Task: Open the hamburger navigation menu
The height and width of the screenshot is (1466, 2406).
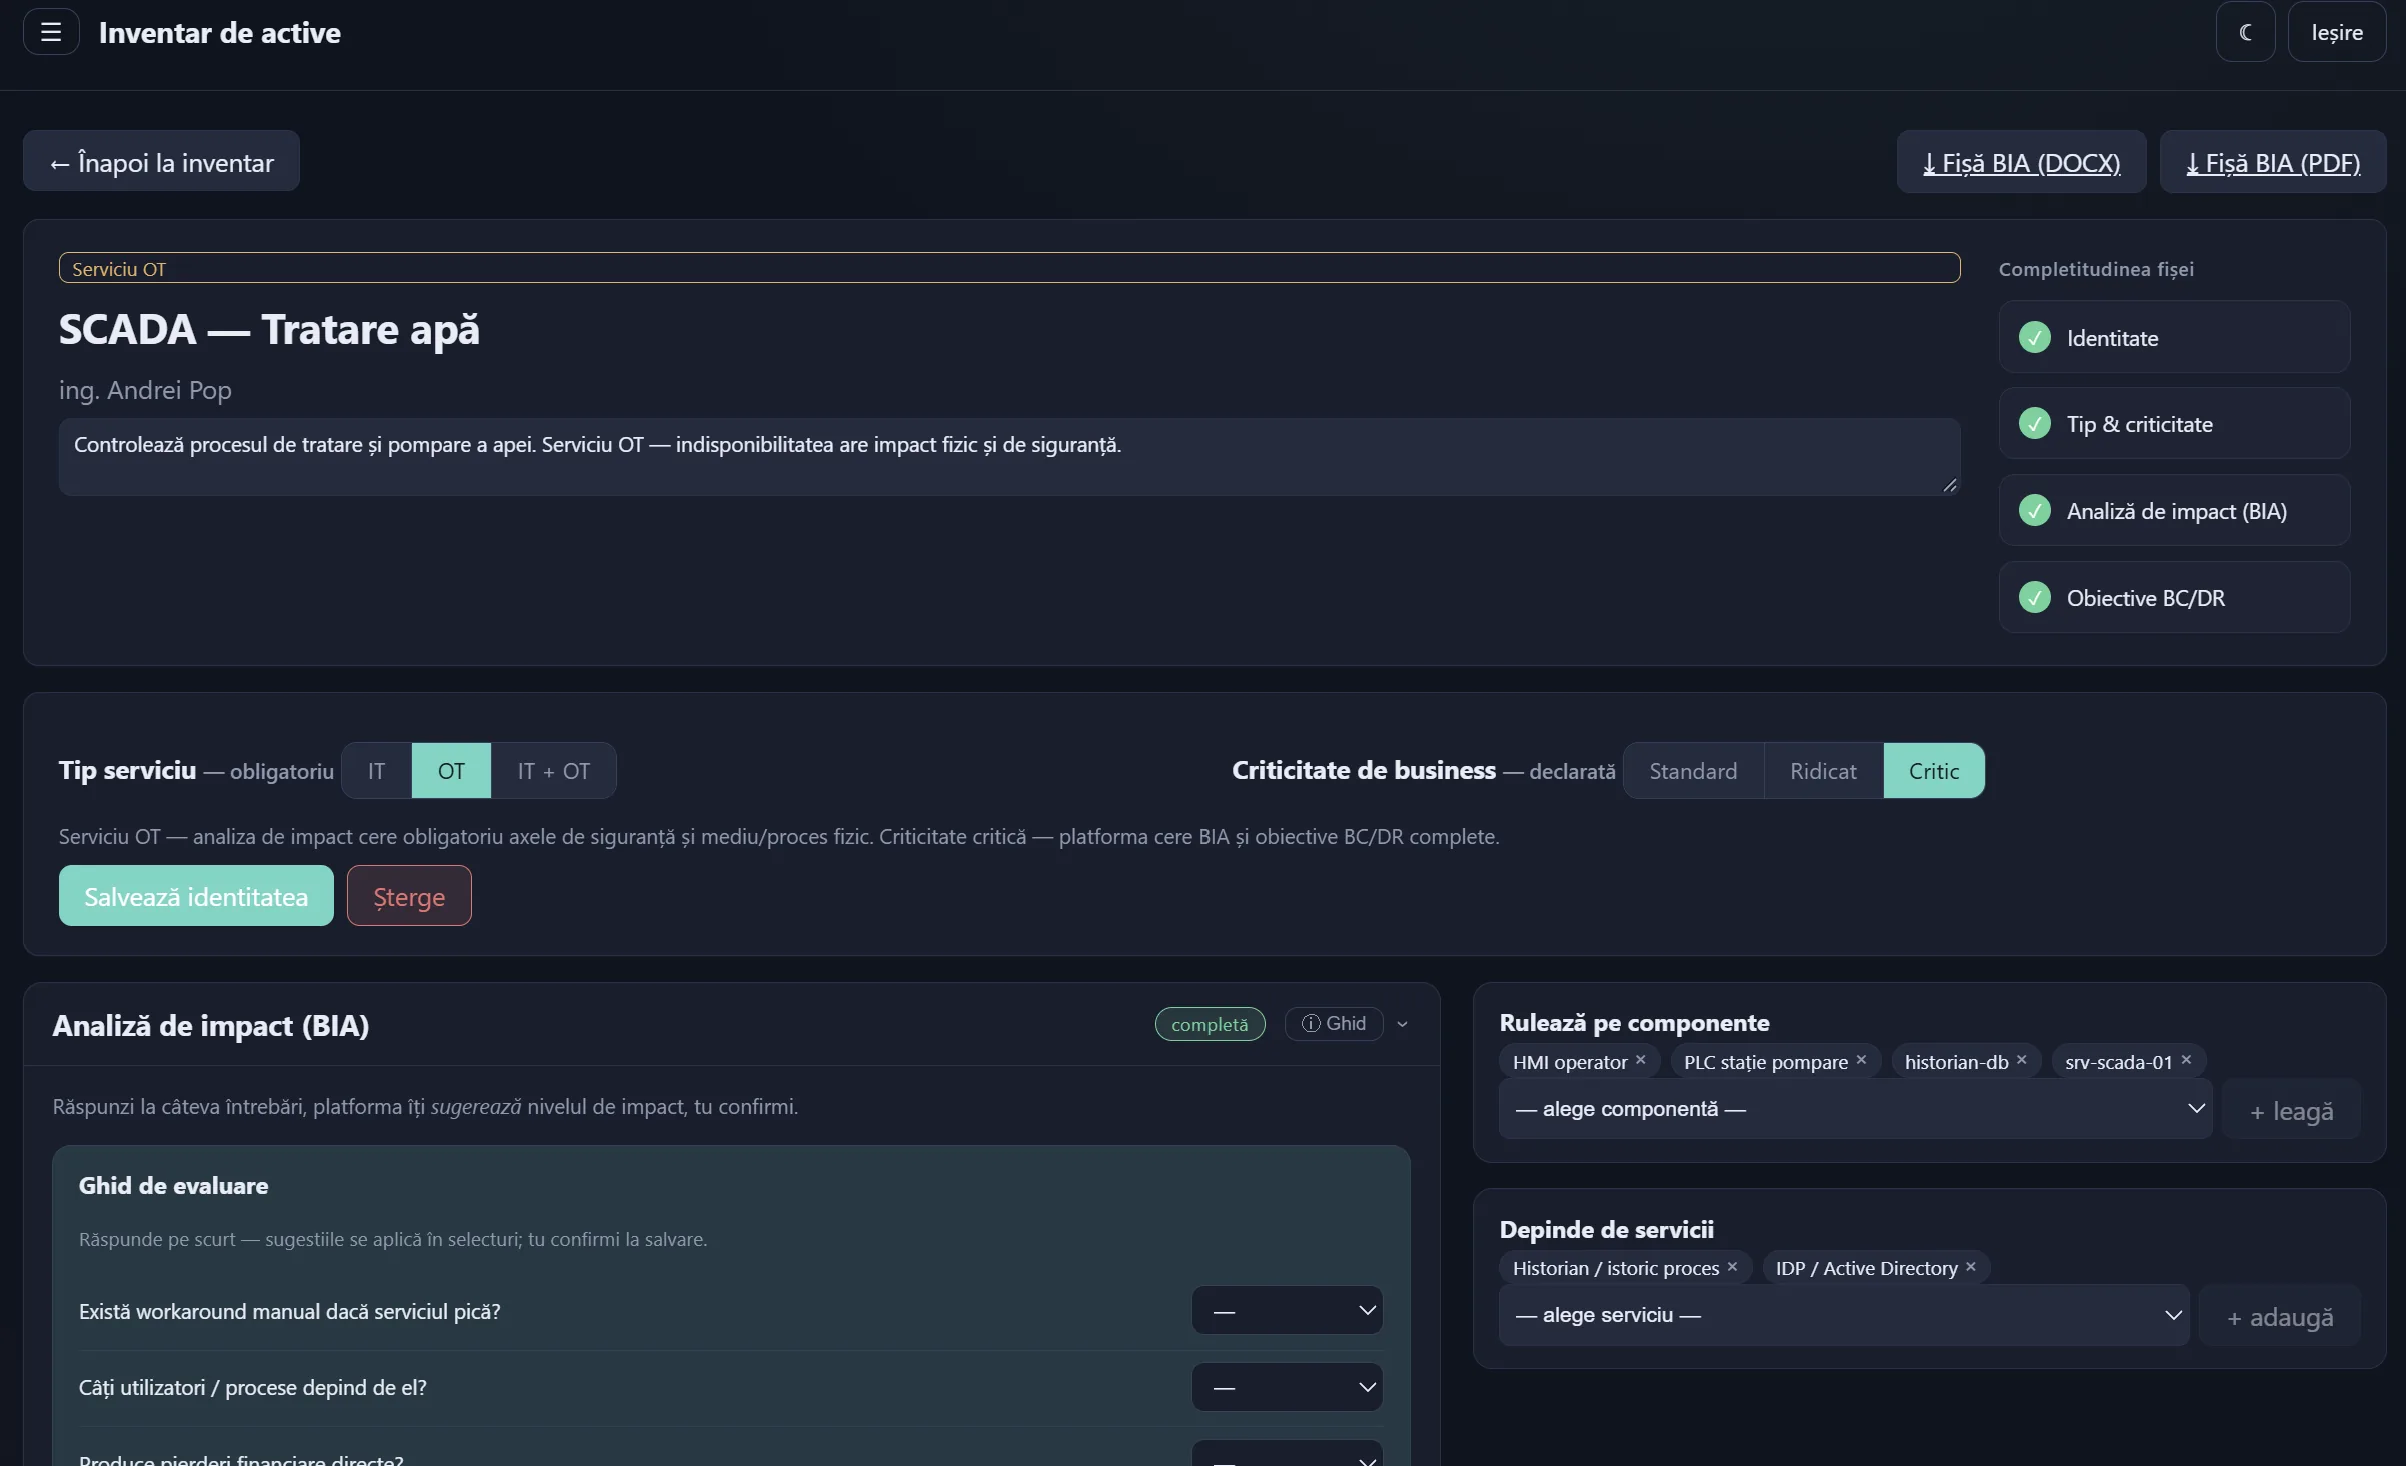Action: (51, 32)
